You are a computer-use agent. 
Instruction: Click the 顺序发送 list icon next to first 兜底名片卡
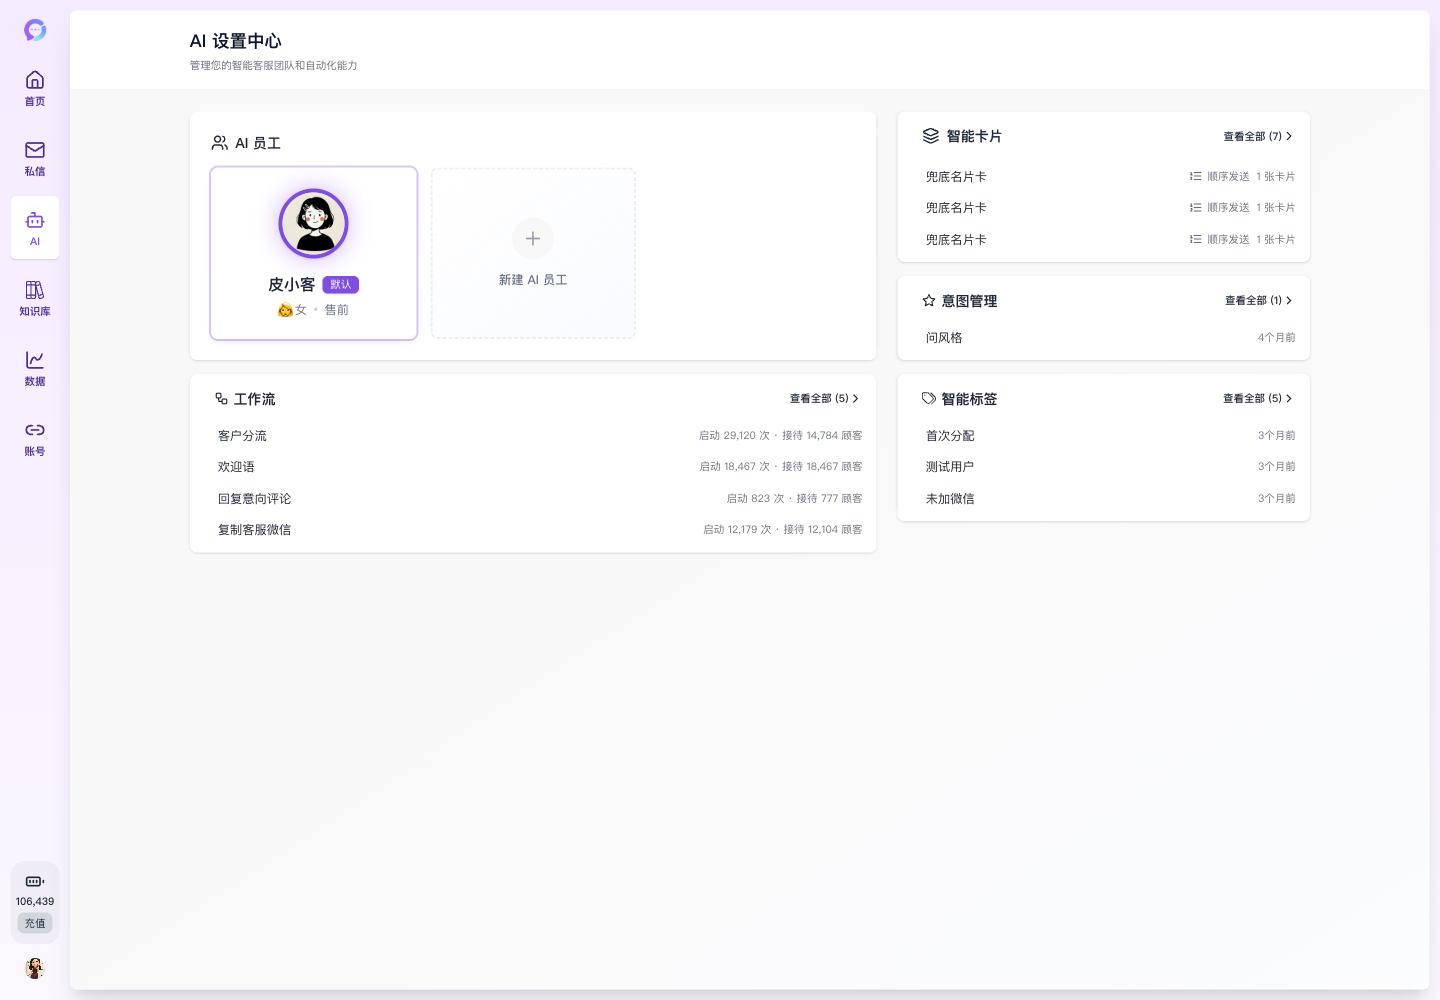point(1196,176)
